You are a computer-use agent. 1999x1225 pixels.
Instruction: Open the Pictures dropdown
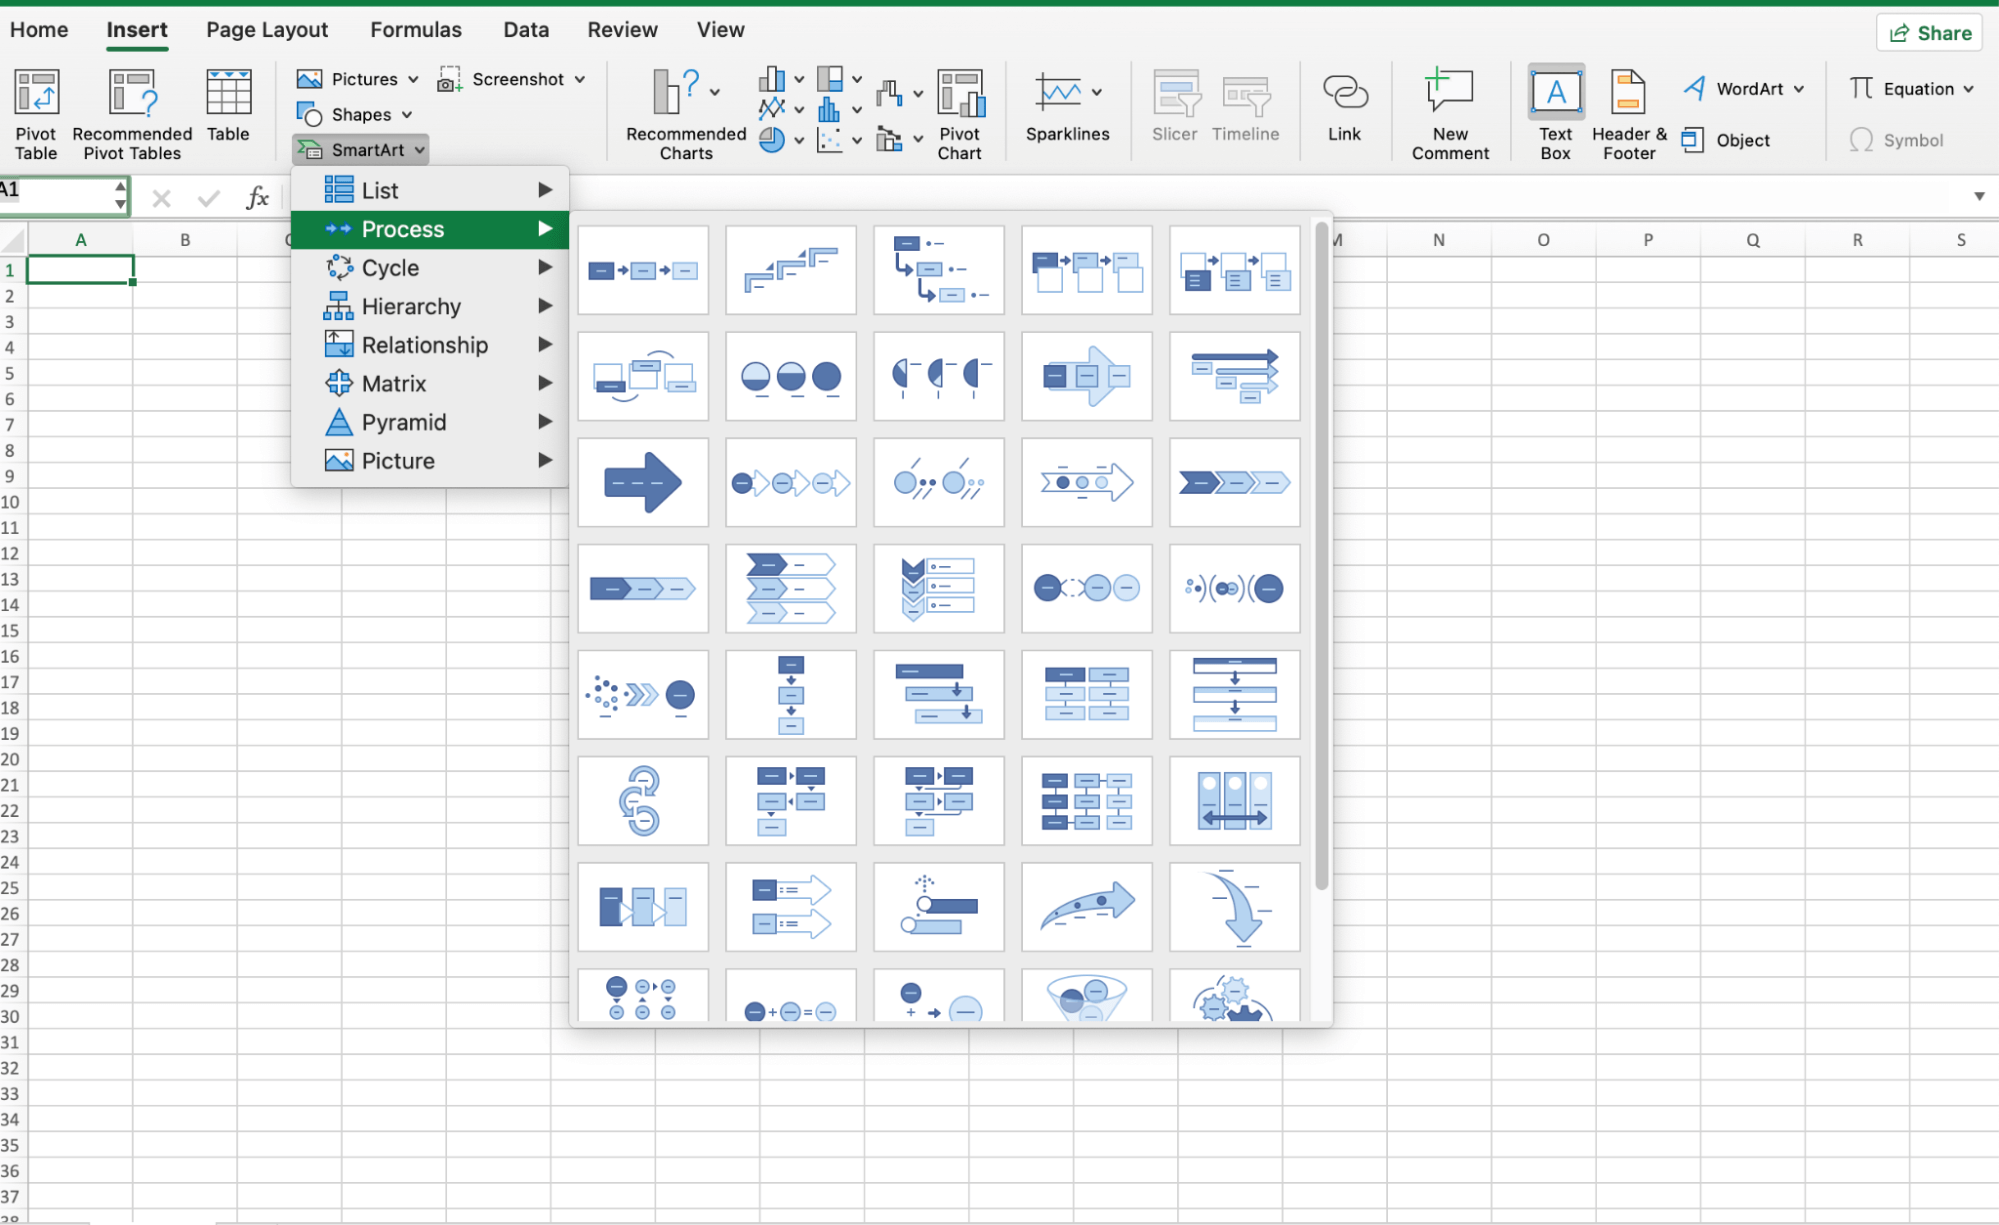point(357,78)
